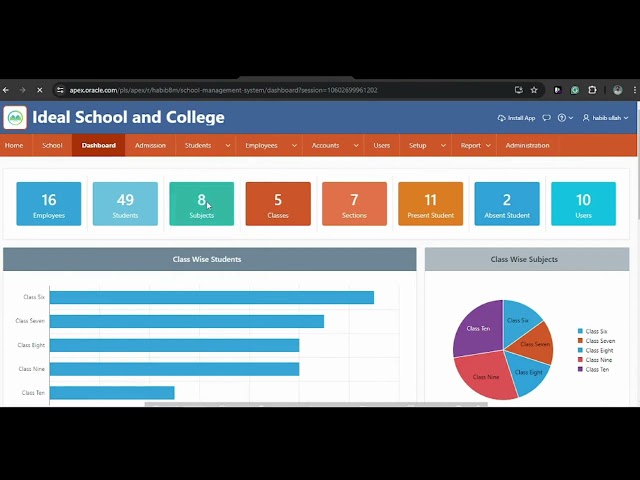The image size is (640, 480).
Task: Click the Ideal School and College title
Action: coord(128,118)
